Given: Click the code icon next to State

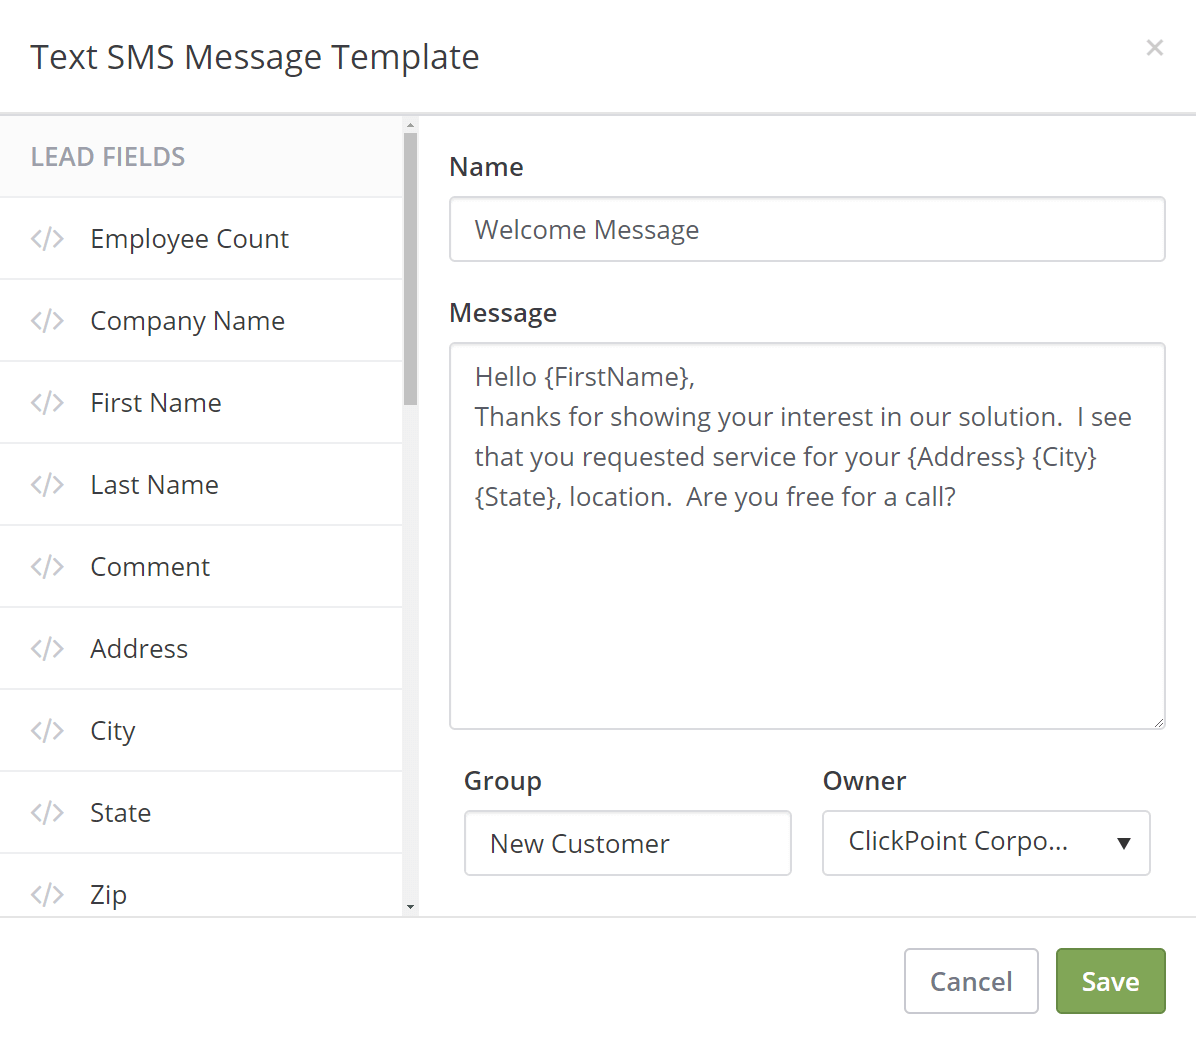Looking at the screenshot, I should (47, 813).
